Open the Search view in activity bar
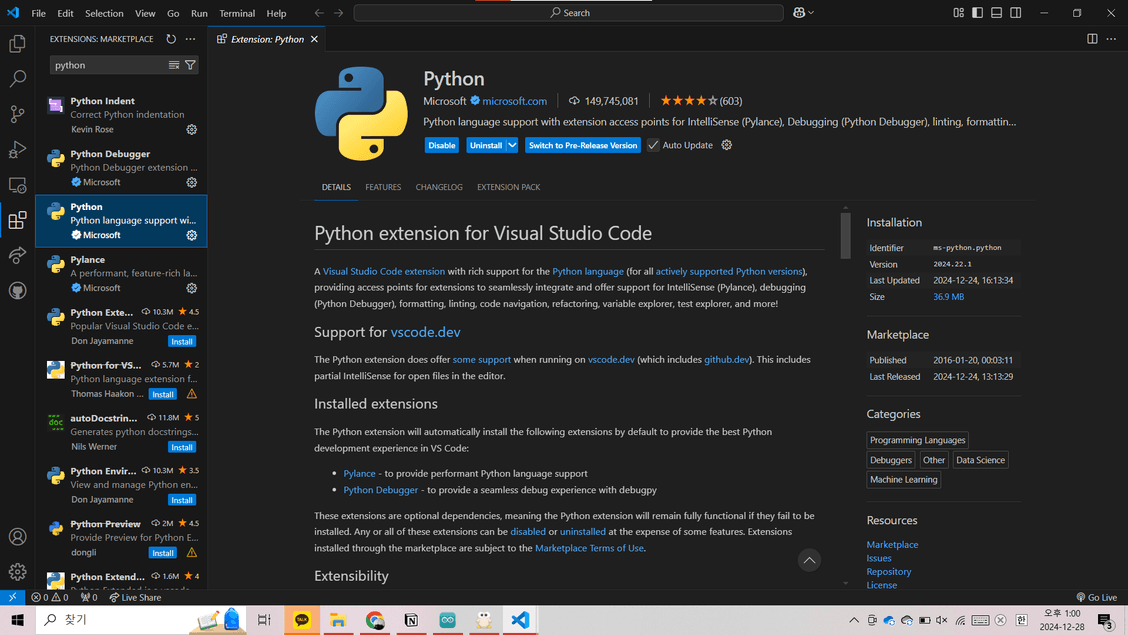The image size is (1128, 635). [17, 78]
